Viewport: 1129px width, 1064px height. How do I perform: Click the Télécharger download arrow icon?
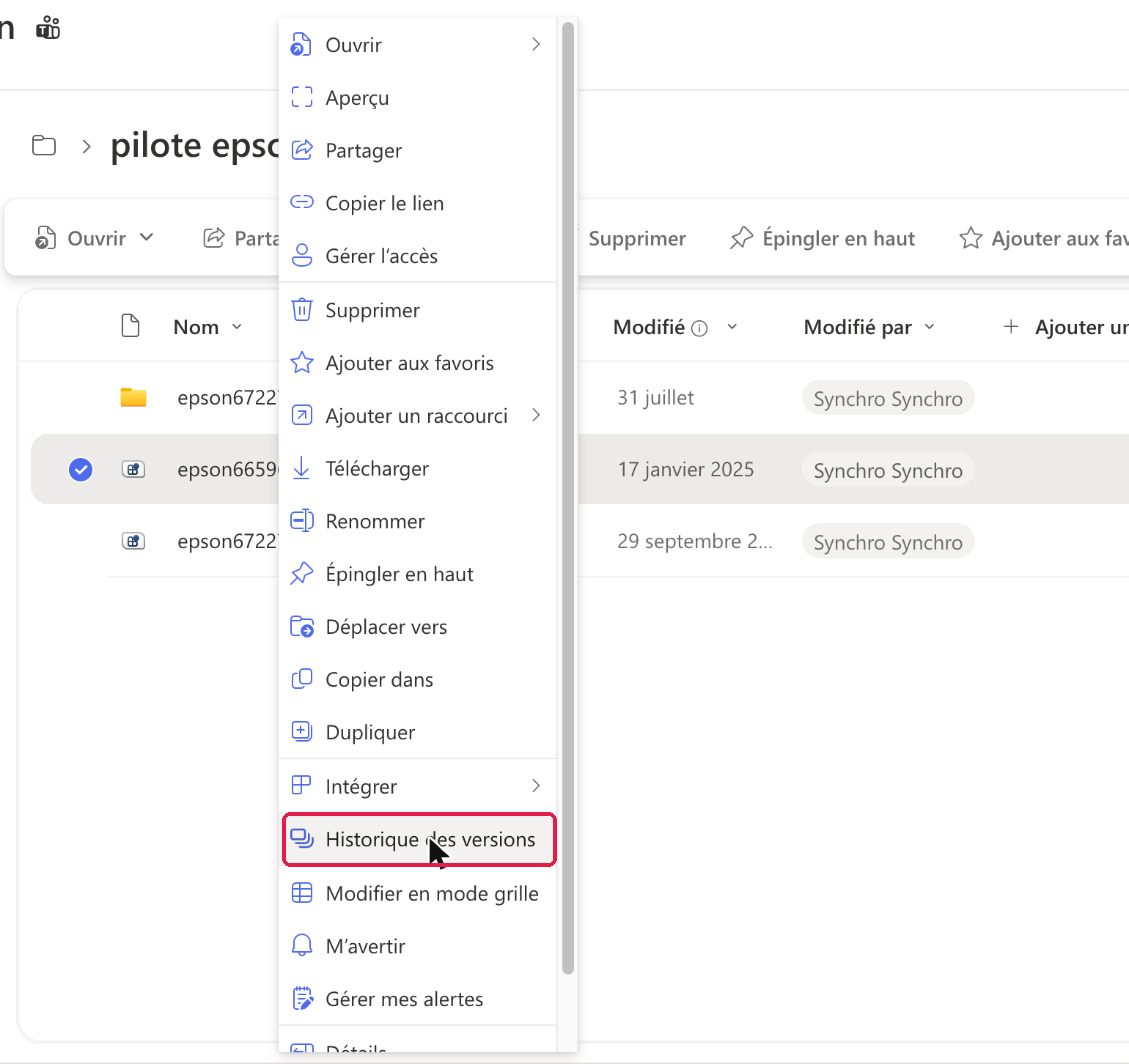tap(302, 468)
